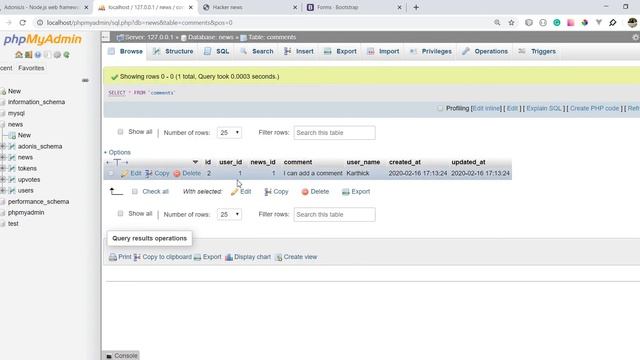Expand the Options link above the table

(118, 152)
